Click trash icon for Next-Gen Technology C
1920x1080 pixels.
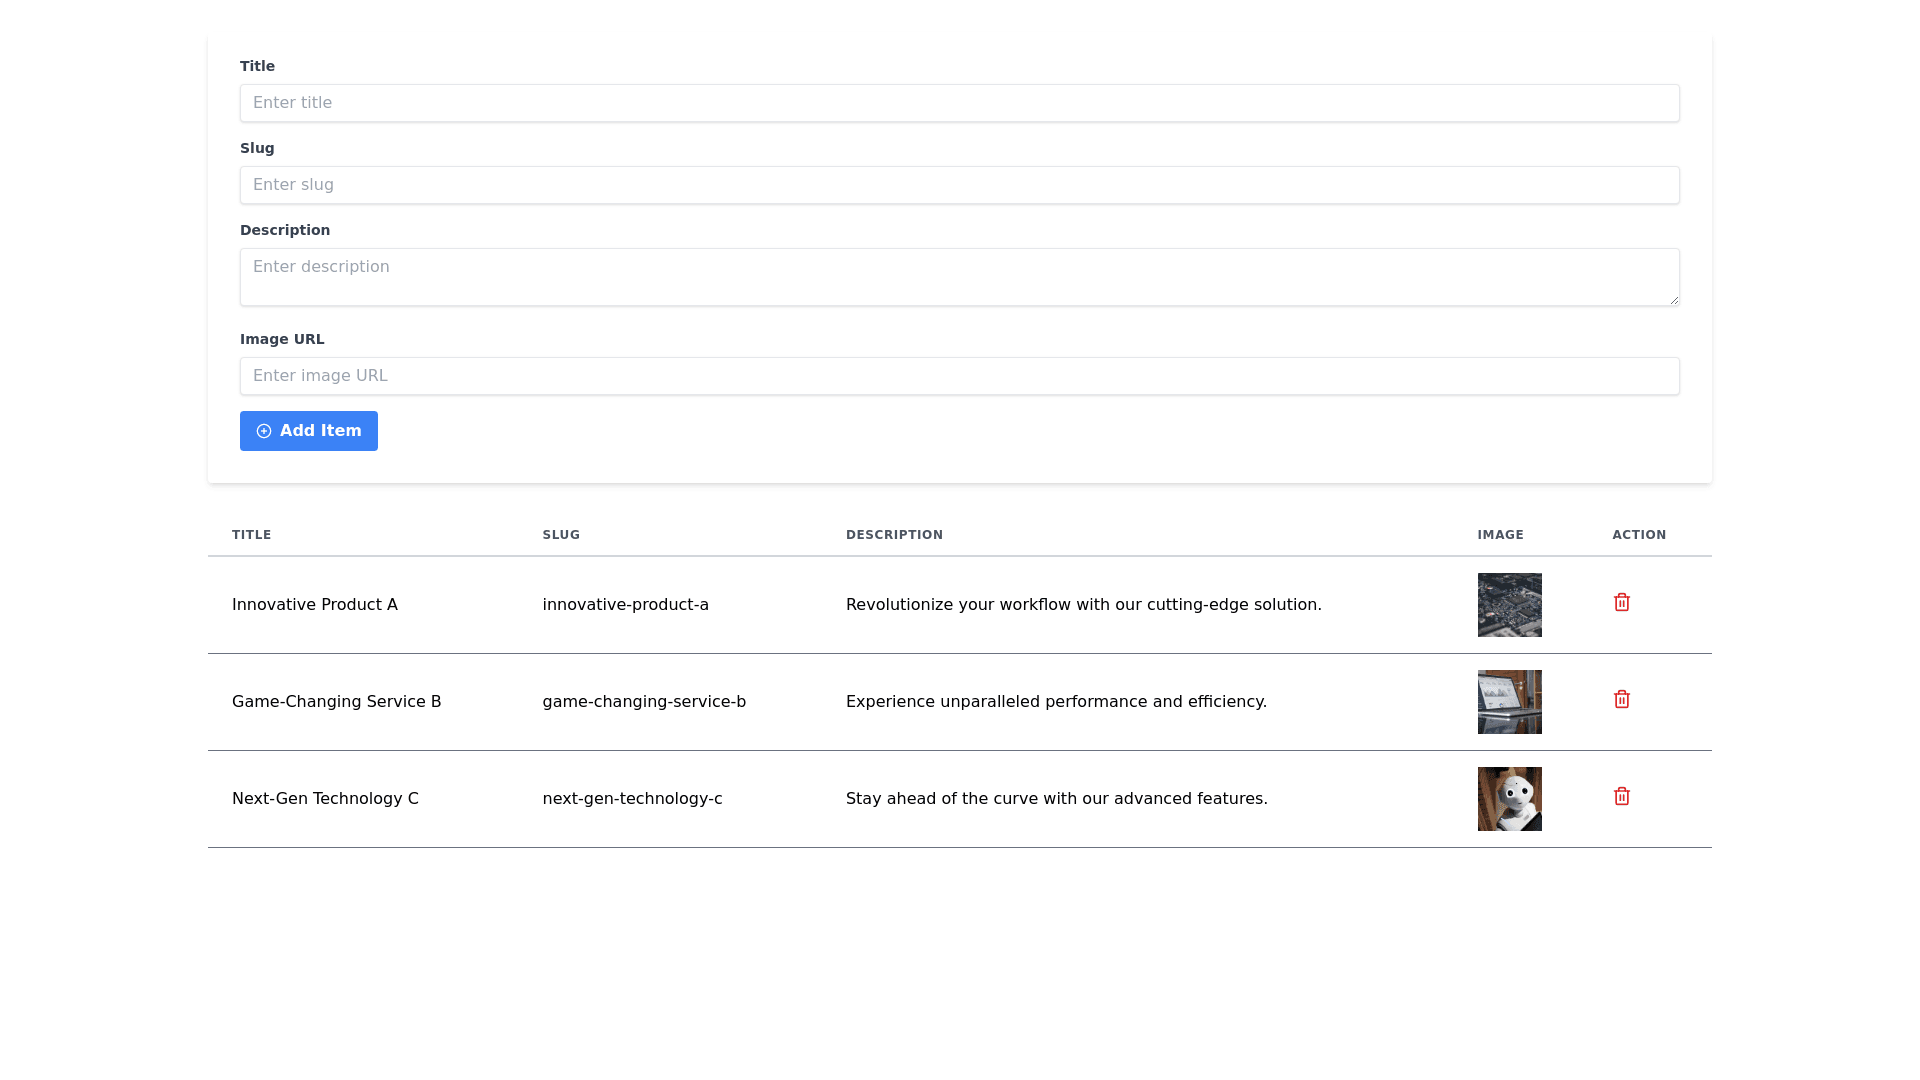(1622, 796)
